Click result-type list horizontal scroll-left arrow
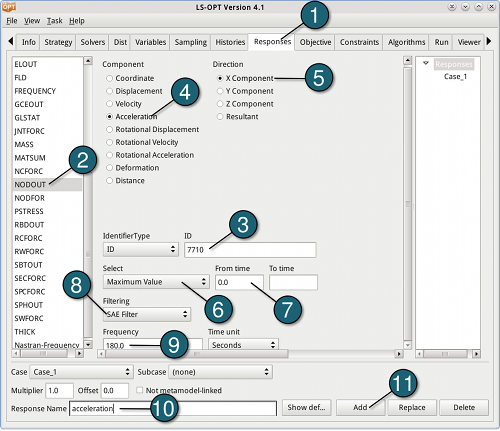500x431 pixels. (16, 353)
